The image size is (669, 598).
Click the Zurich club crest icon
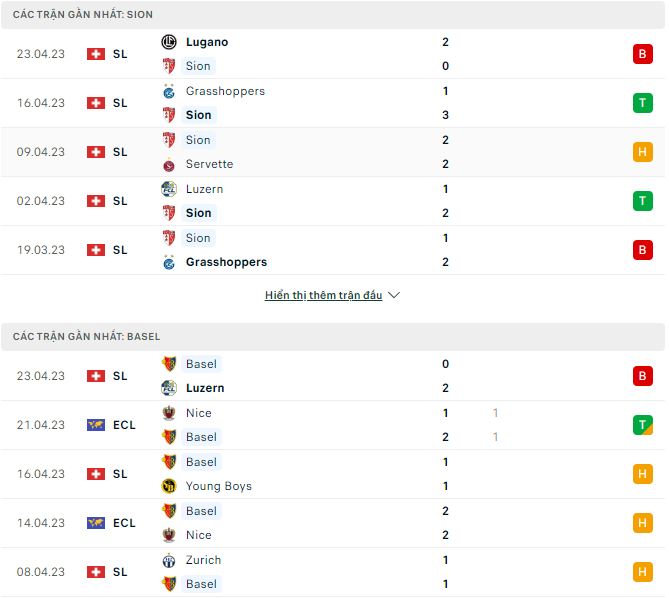(x=169, y=560)
